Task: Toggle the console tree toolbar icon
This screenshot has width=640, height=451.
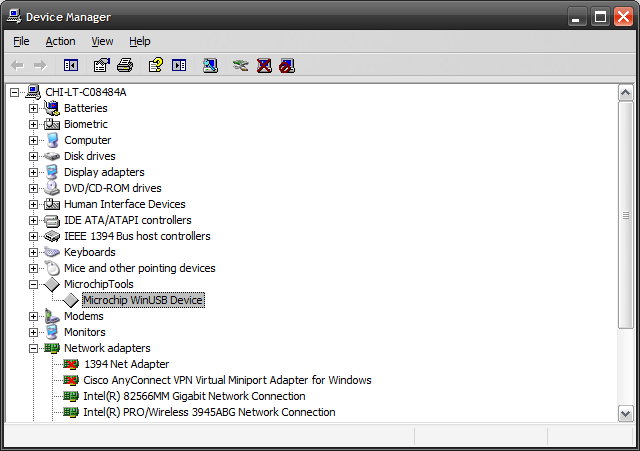Action: [71, 65]
